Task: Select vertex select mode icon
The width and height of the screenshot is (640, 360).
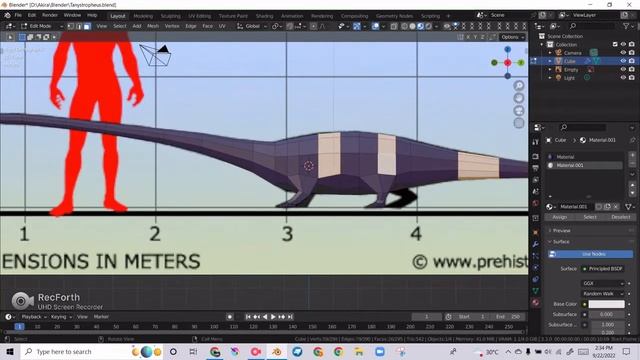Action: (71, 26)
